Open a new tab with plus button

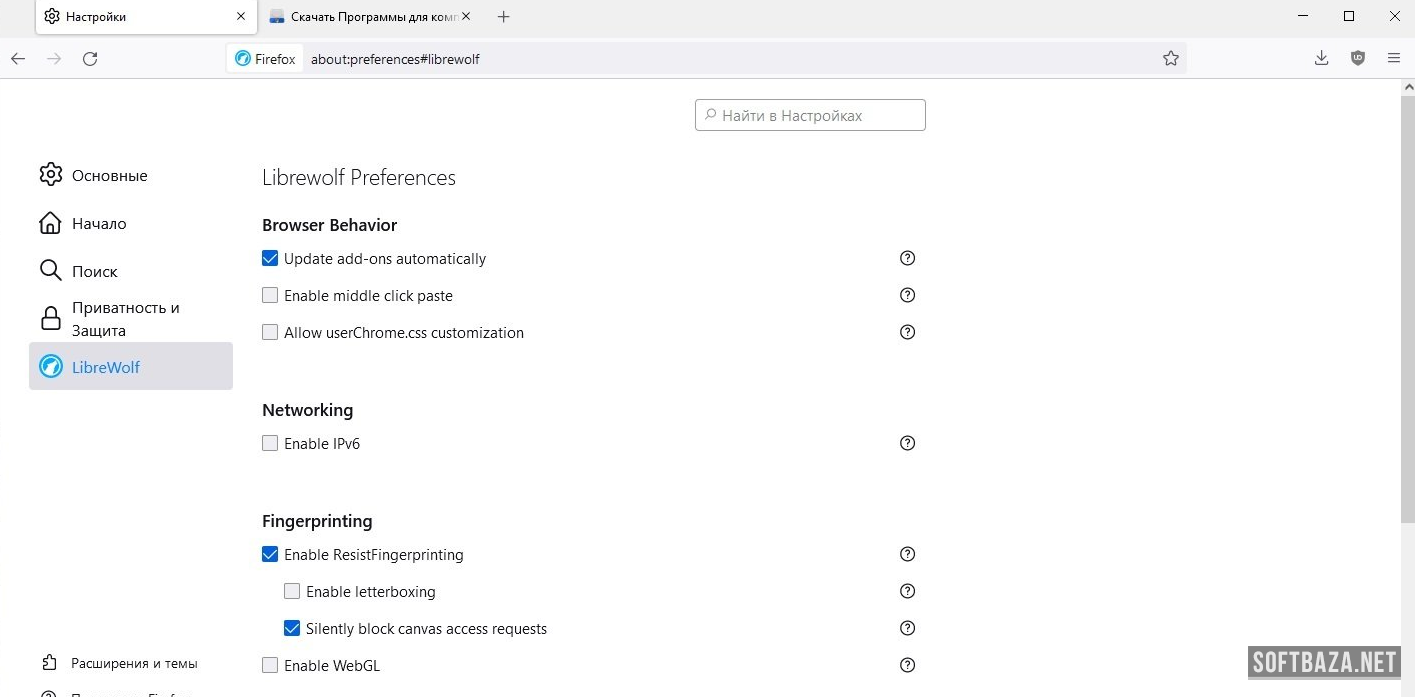tap(504, 17)
